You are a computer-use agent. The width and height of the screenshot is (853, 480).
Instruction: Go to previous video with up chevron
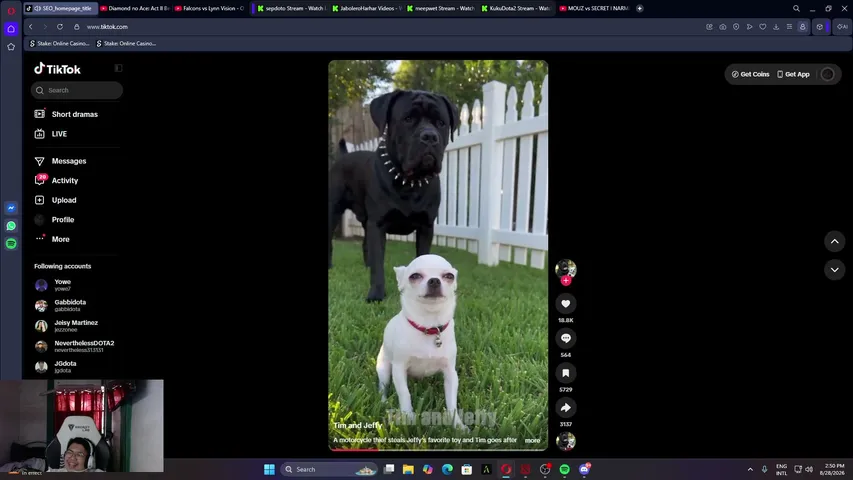click(x=835, y=241)
